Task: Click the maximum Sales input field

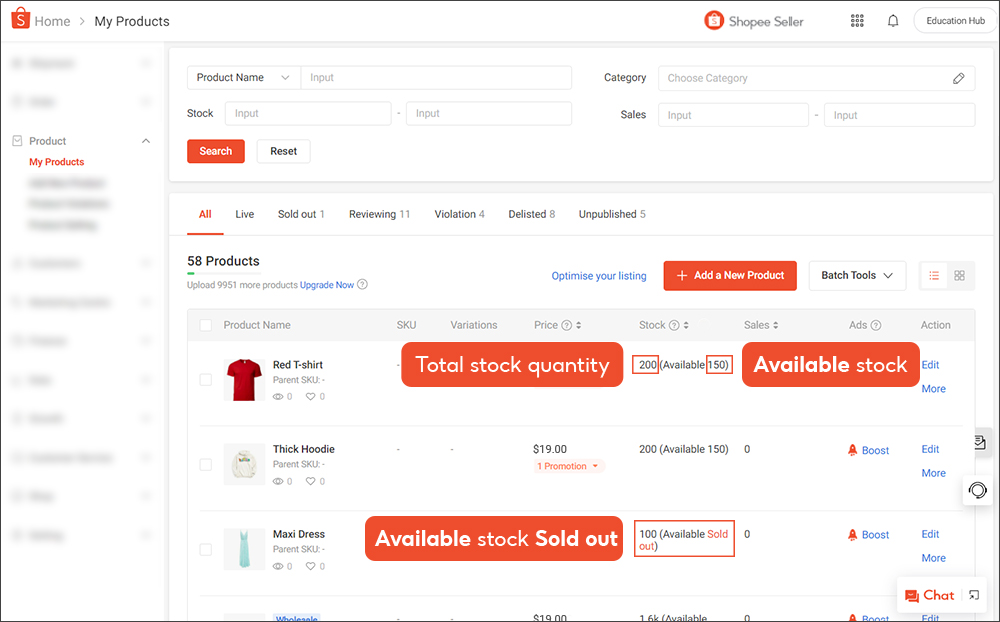Action: pyautogui.click(x=899, y=115)
